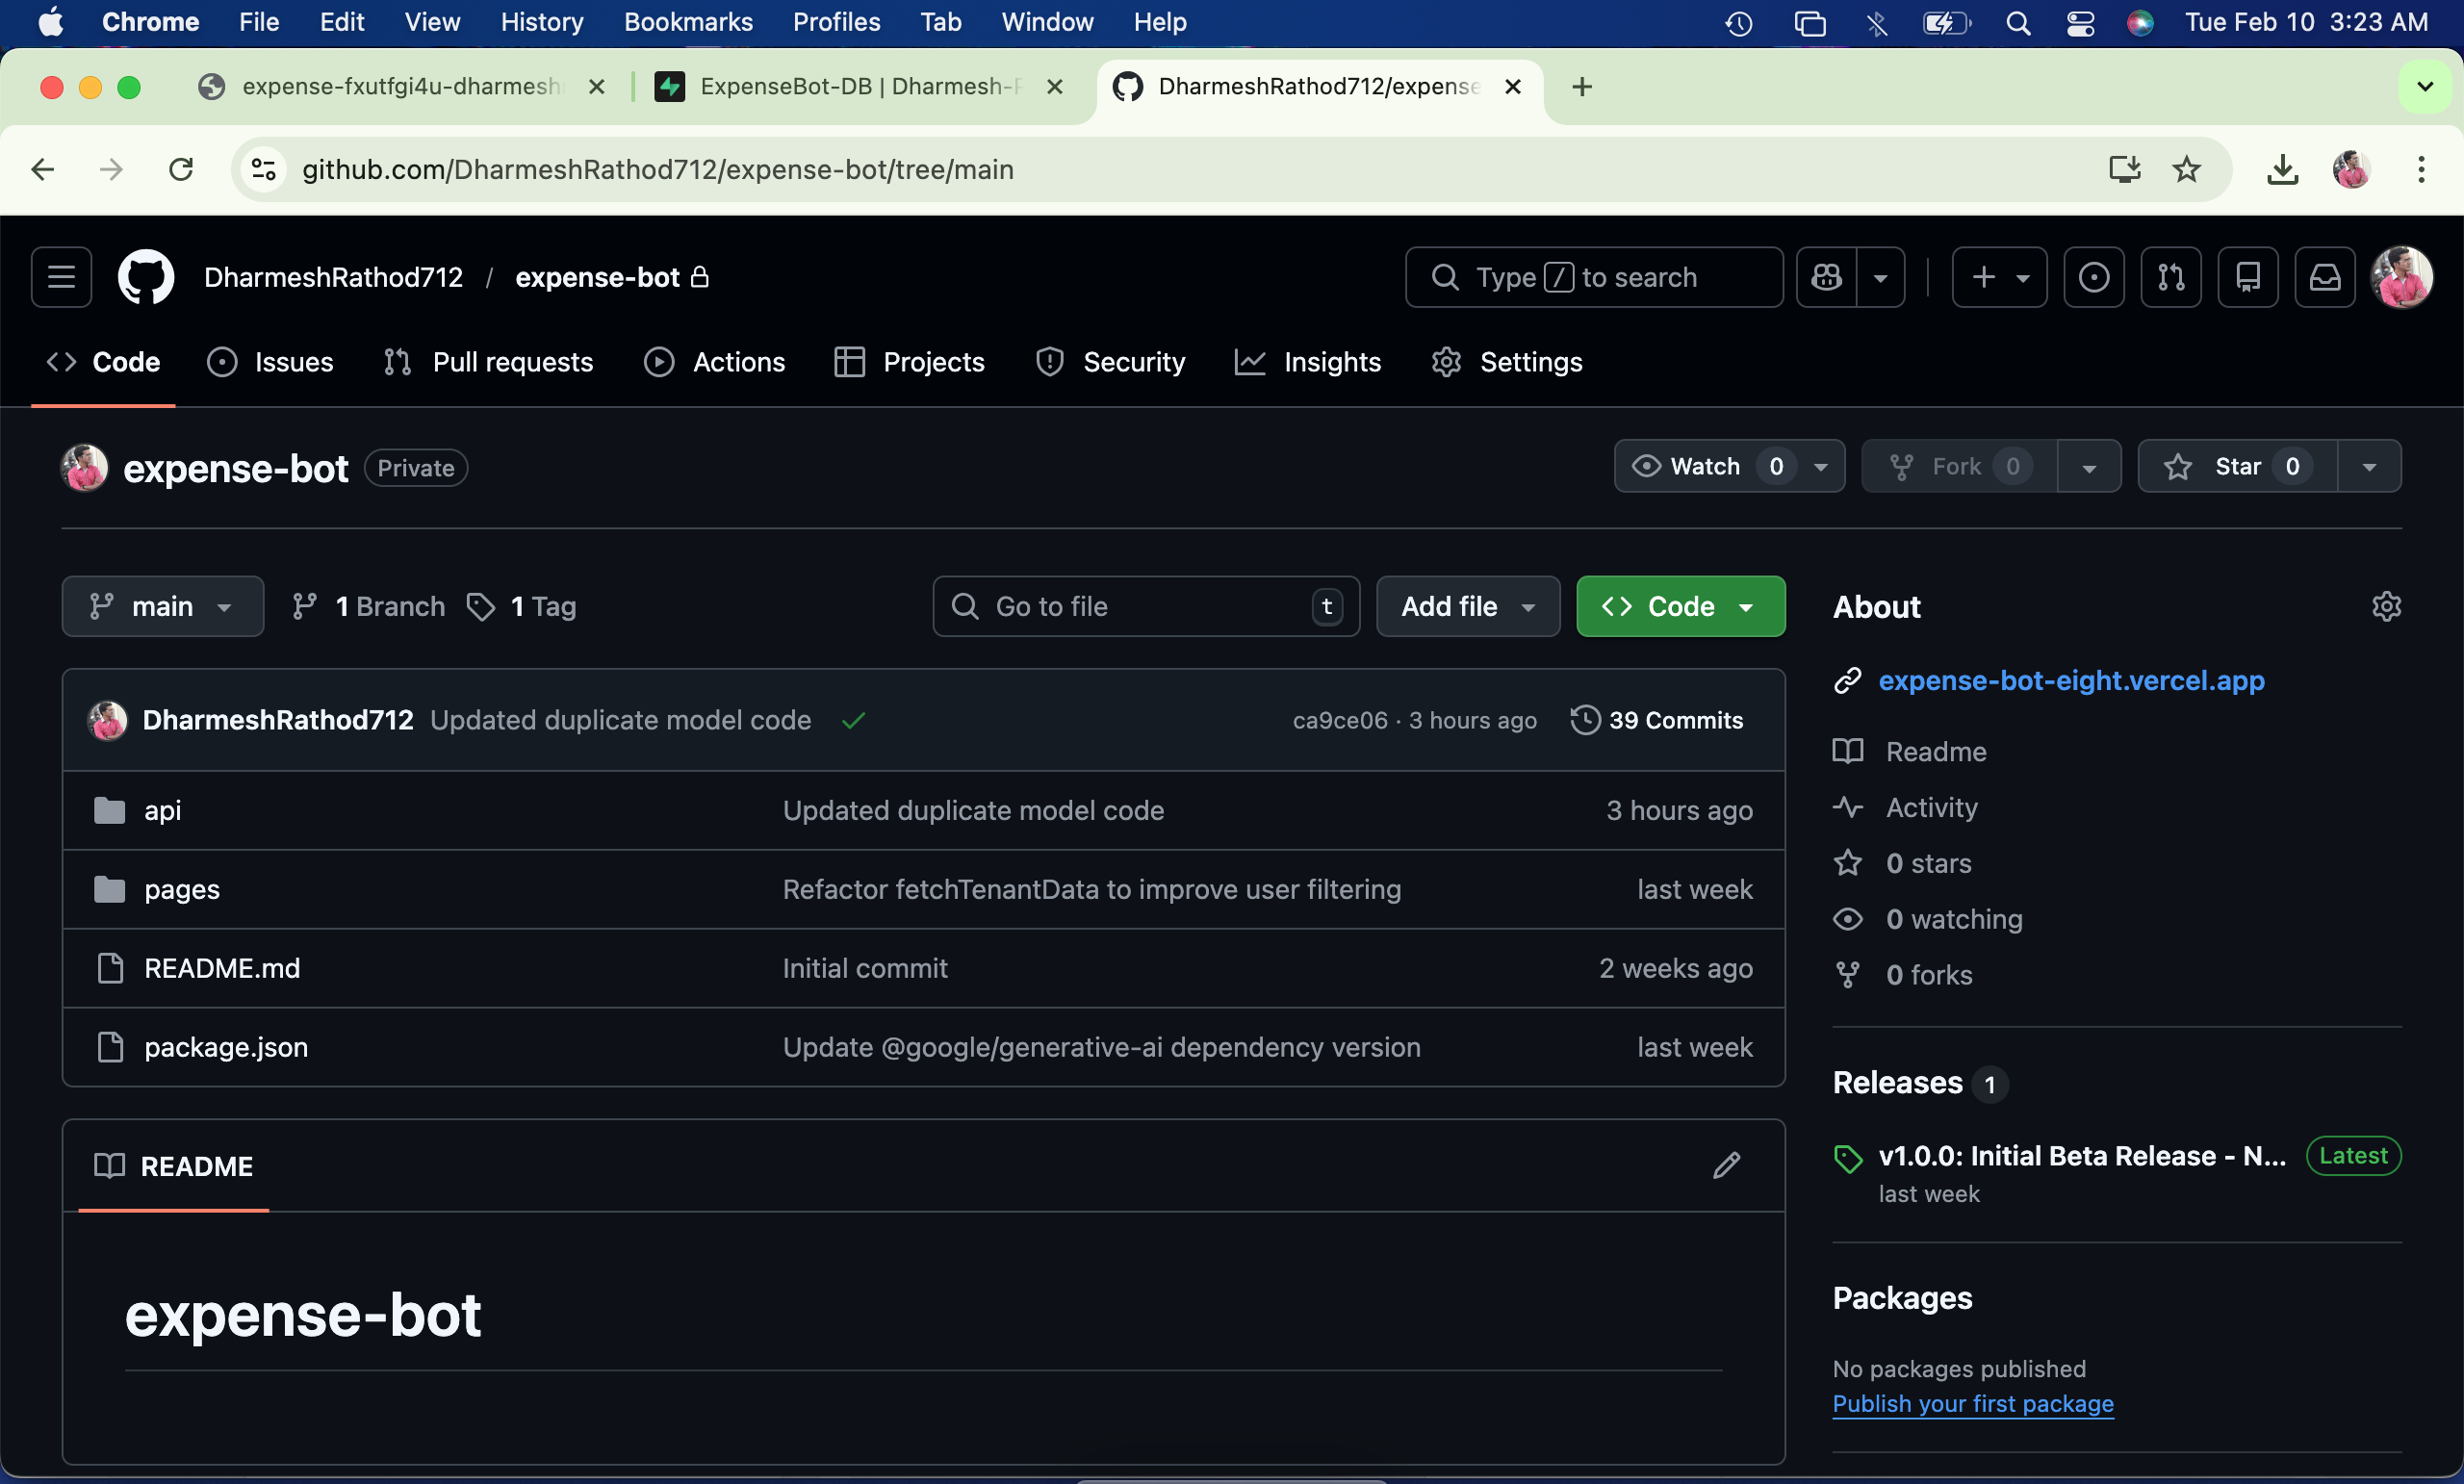The image size is (2464, 1484).
Task: Click the issues icon in header
Action: 2093,277
